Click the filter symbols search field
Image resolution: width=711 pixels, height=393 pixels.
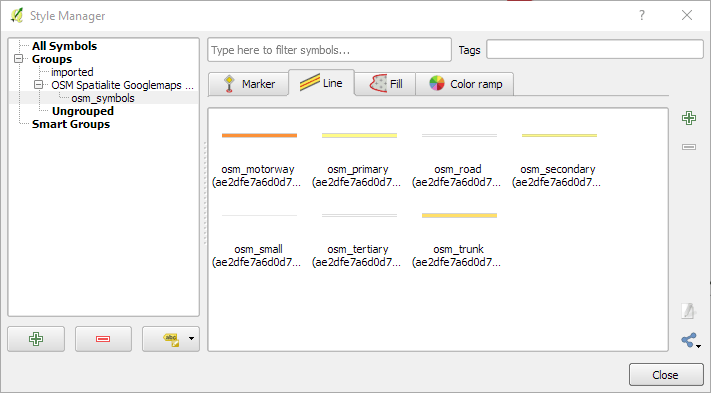[x=329, y=50]
